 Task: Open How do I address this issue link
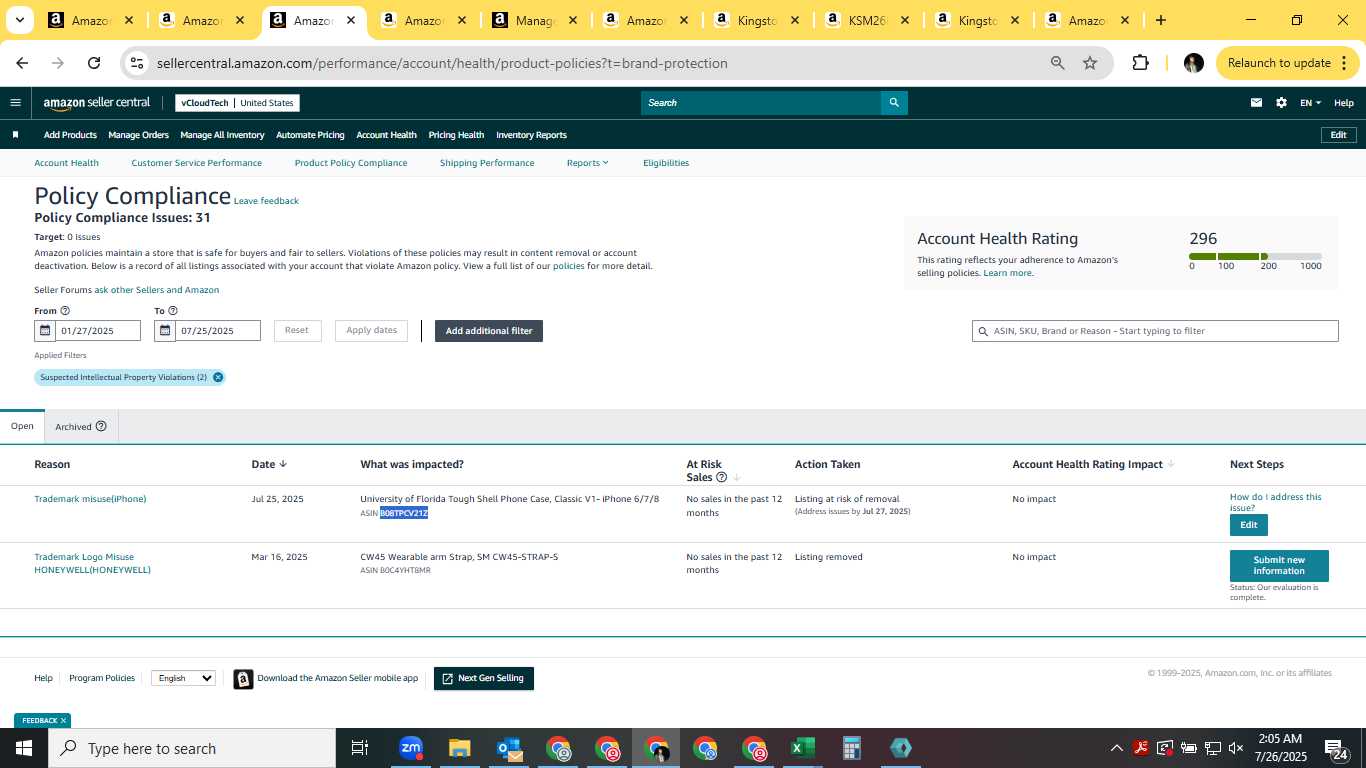[x=1276, y=502]
